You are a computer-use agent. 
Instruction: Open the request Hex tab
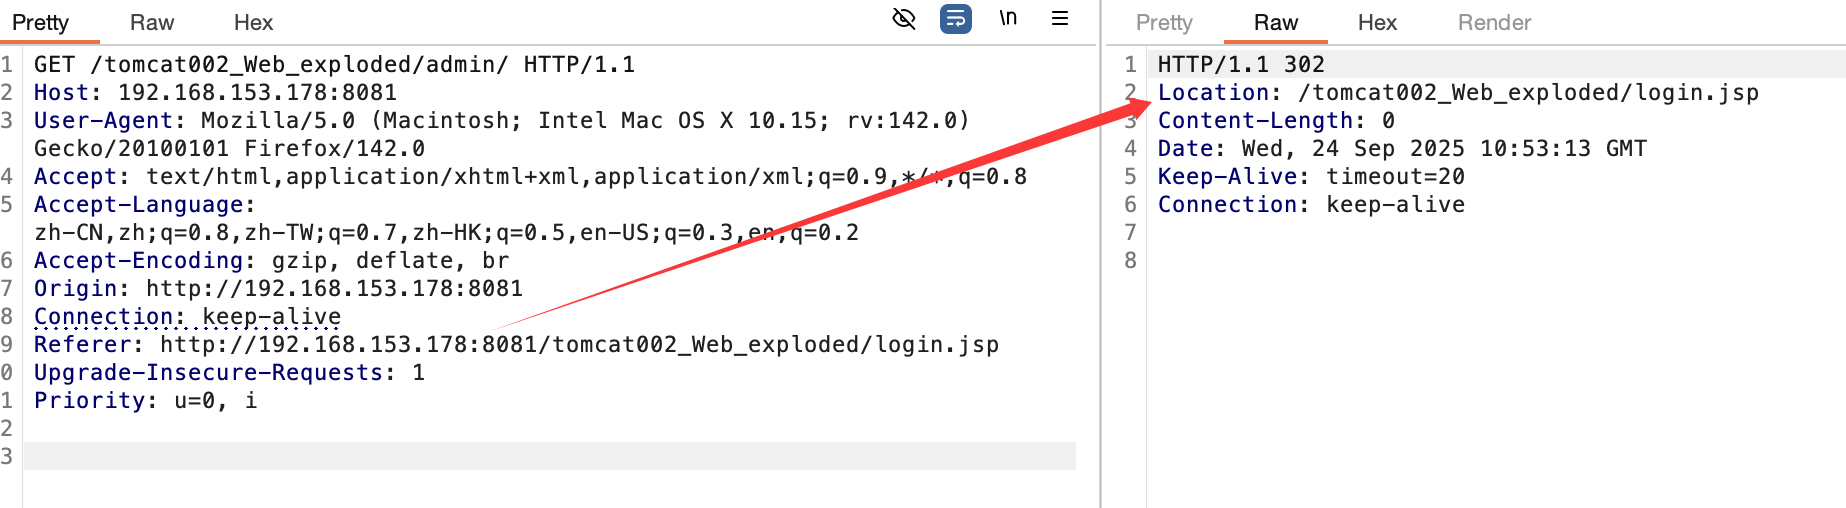coord(253,23)
